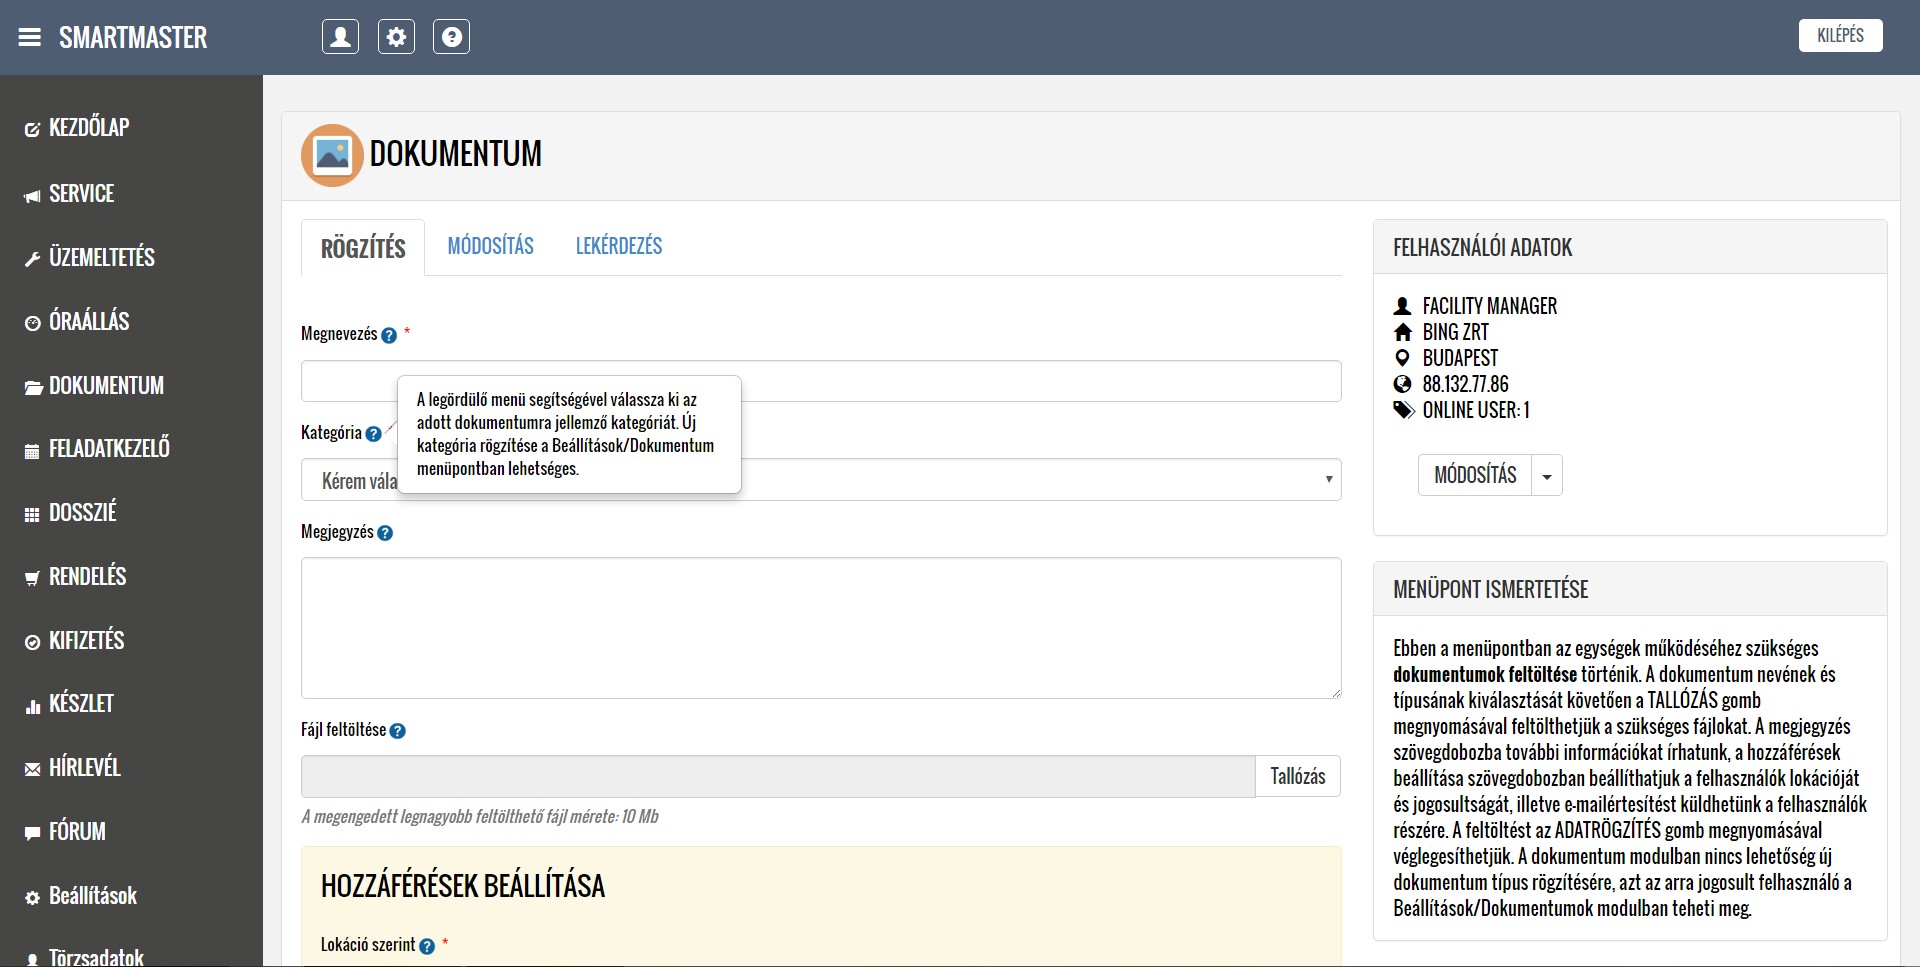Click the Módosítás button in user panel

pyautogui.click(x=1475, y=476)
